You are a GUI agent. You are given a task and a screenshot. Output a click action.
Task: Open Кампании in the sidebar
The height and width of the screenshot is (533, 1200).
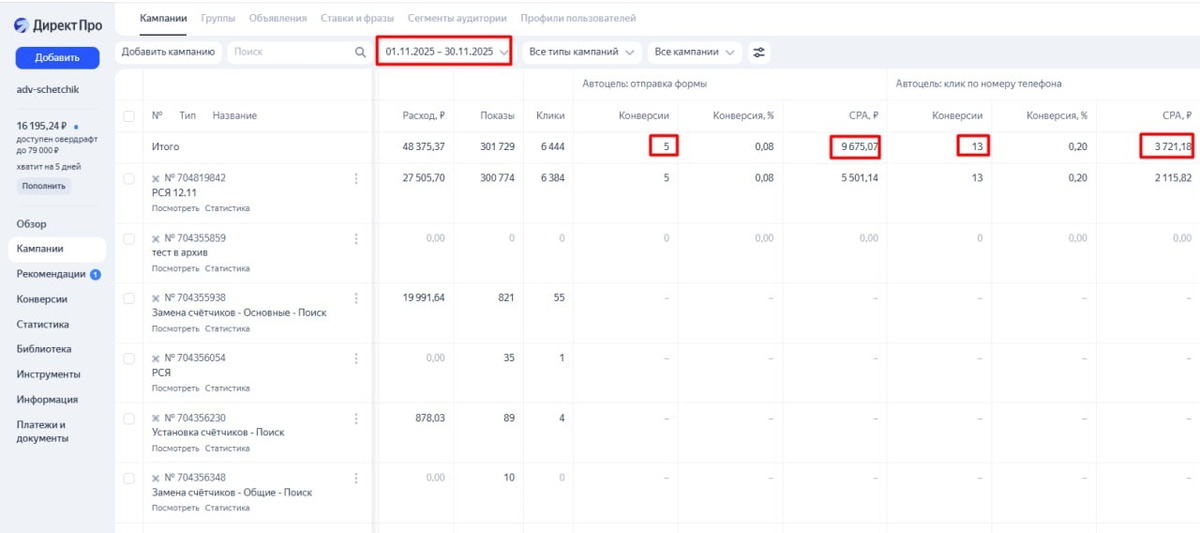coord(56,249)
